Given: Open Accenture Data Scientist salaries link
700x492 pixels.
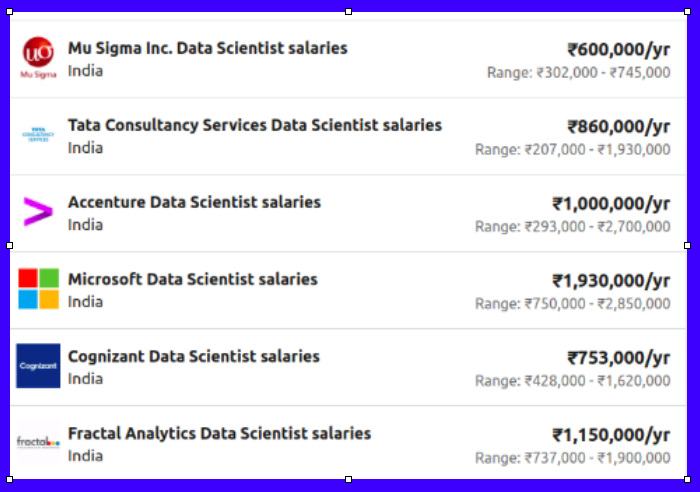Looking at the screenshot, I should (x=194, y=202).
